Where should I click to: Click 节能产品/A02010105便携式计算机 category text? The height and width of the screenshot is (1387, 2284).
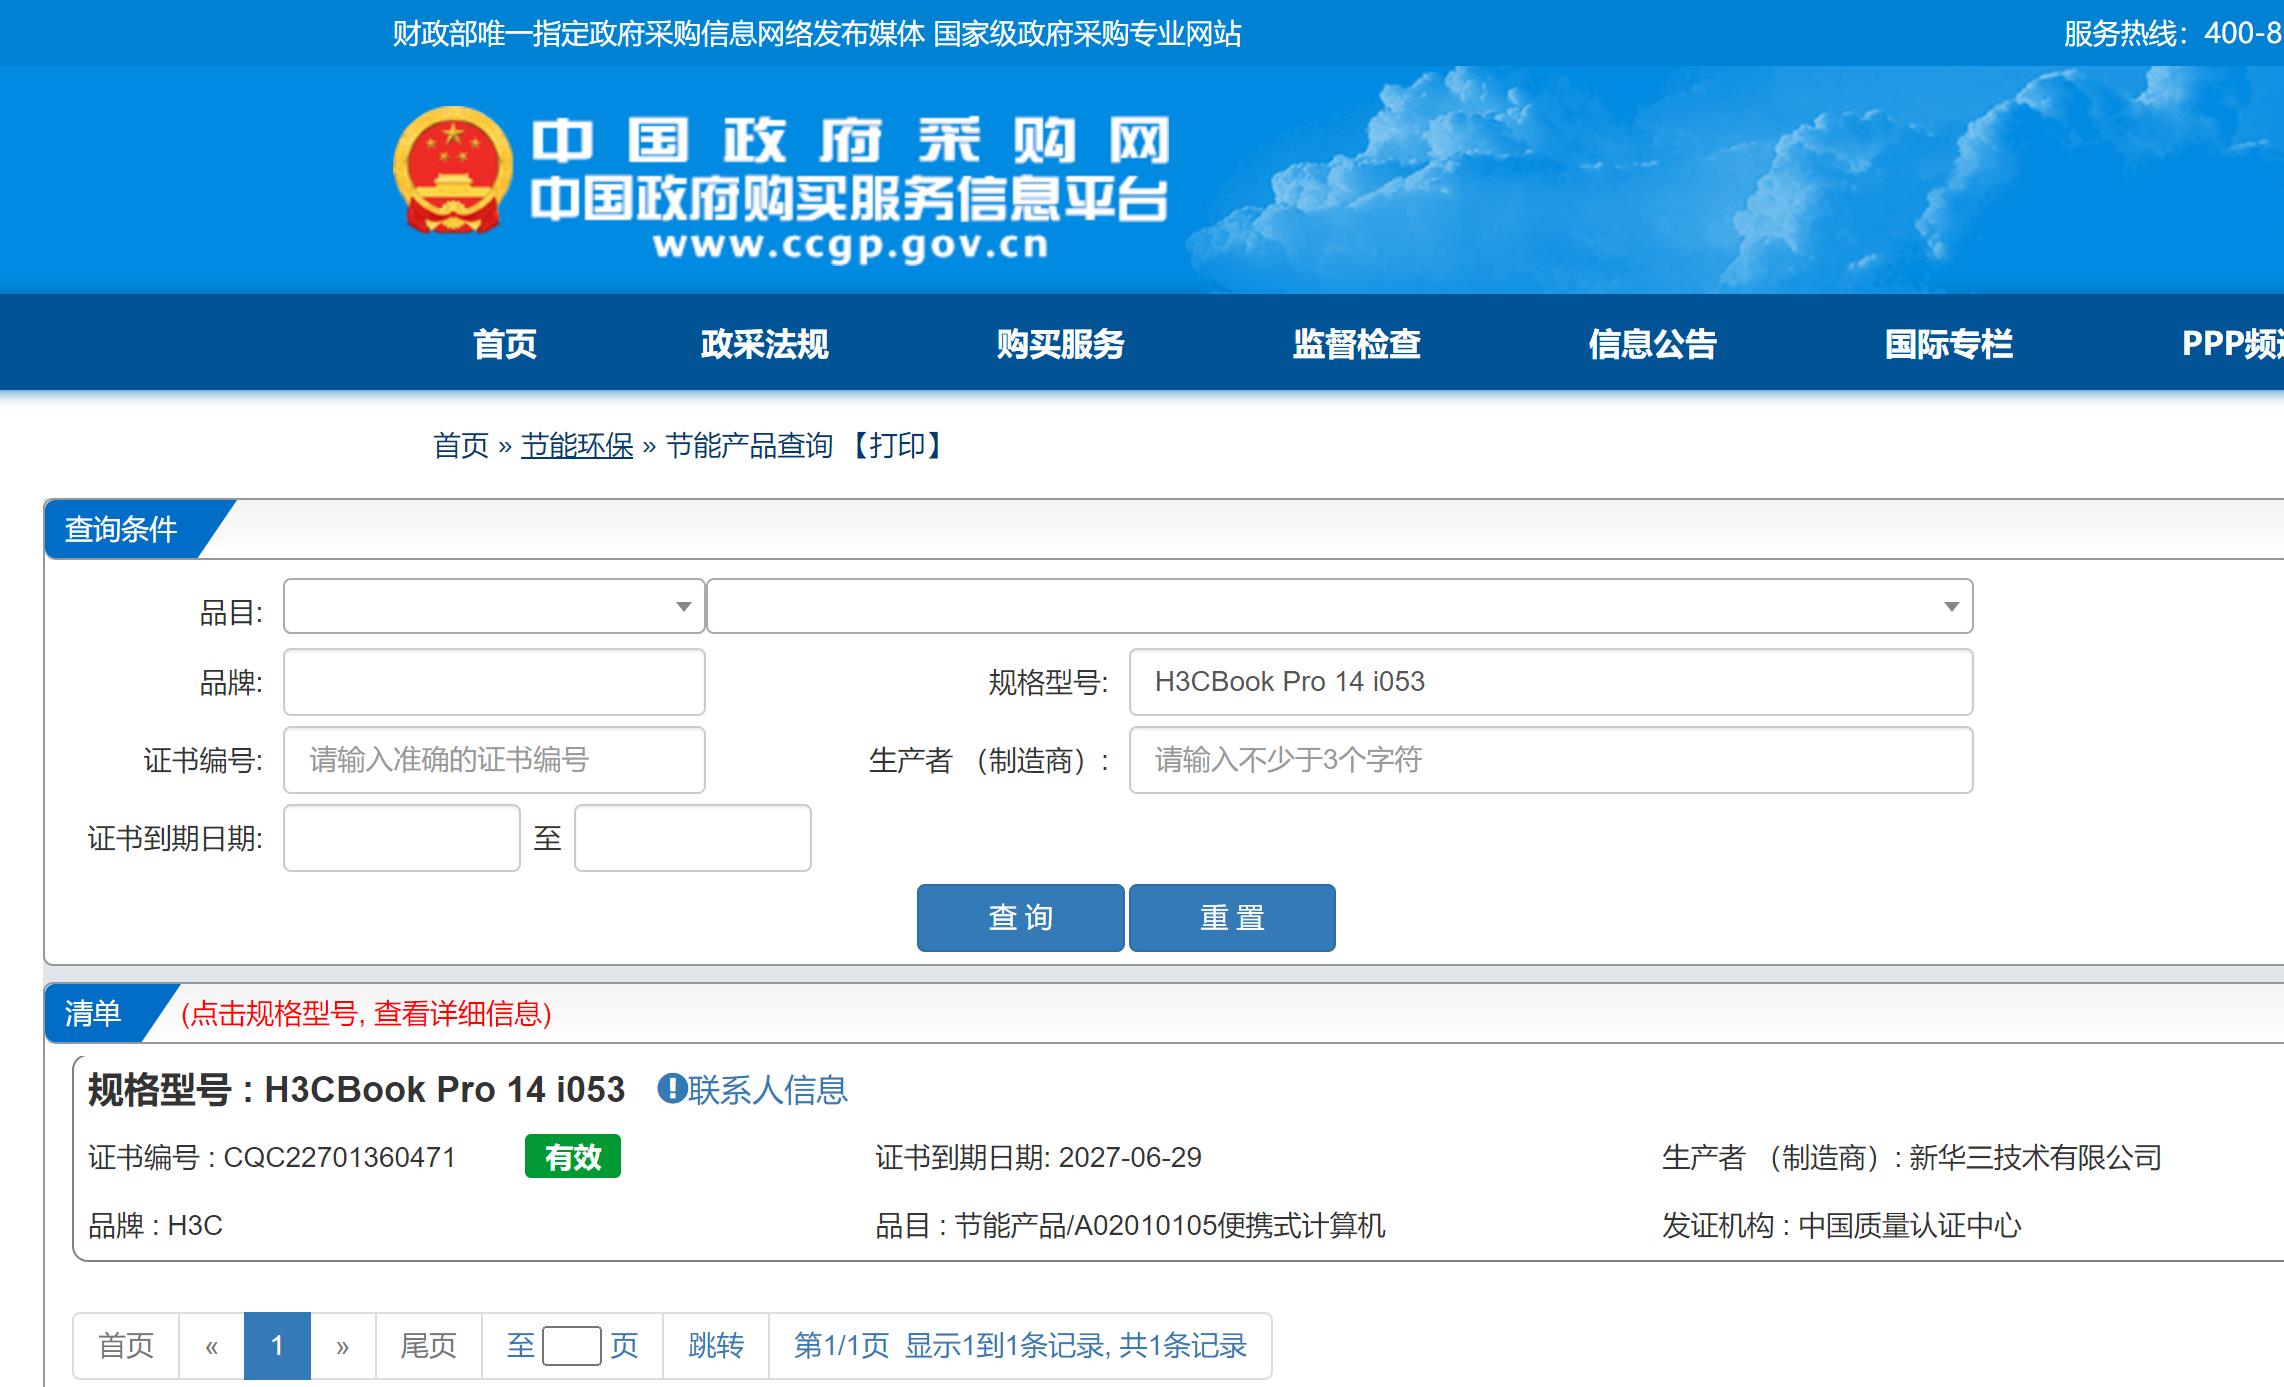(x=1170, y=1225)
